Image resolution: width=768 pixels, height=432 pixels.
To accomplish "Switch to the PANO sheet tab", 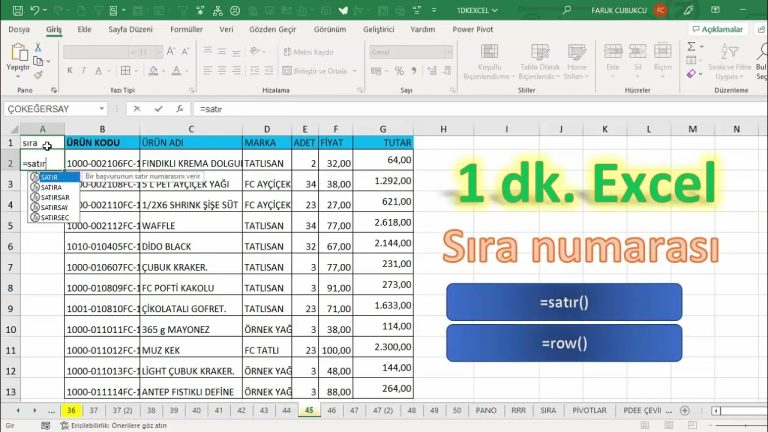I will [x=486, y=410].
